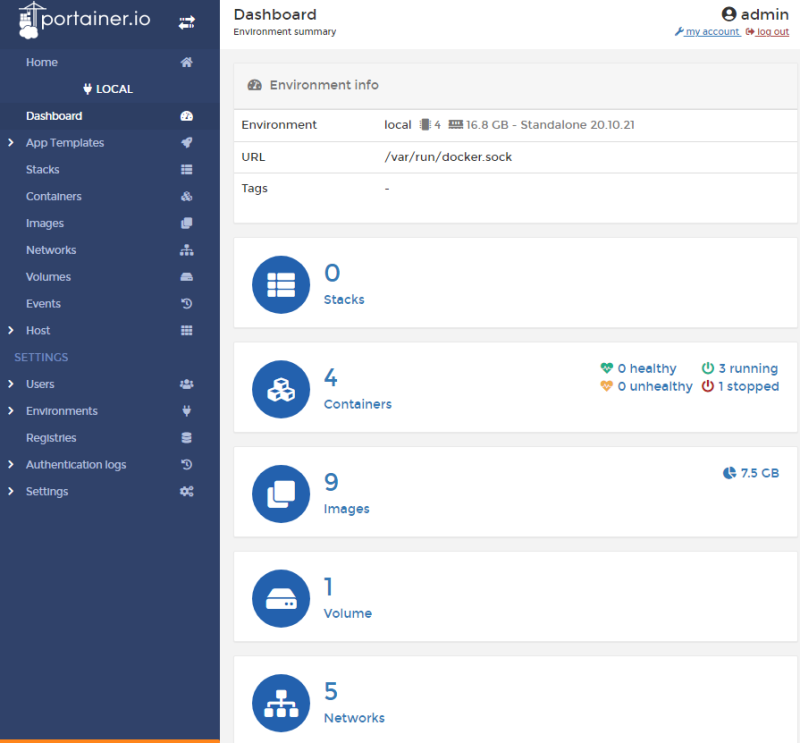Open the Home menu entry
The image size is (800, 743).
41,62
